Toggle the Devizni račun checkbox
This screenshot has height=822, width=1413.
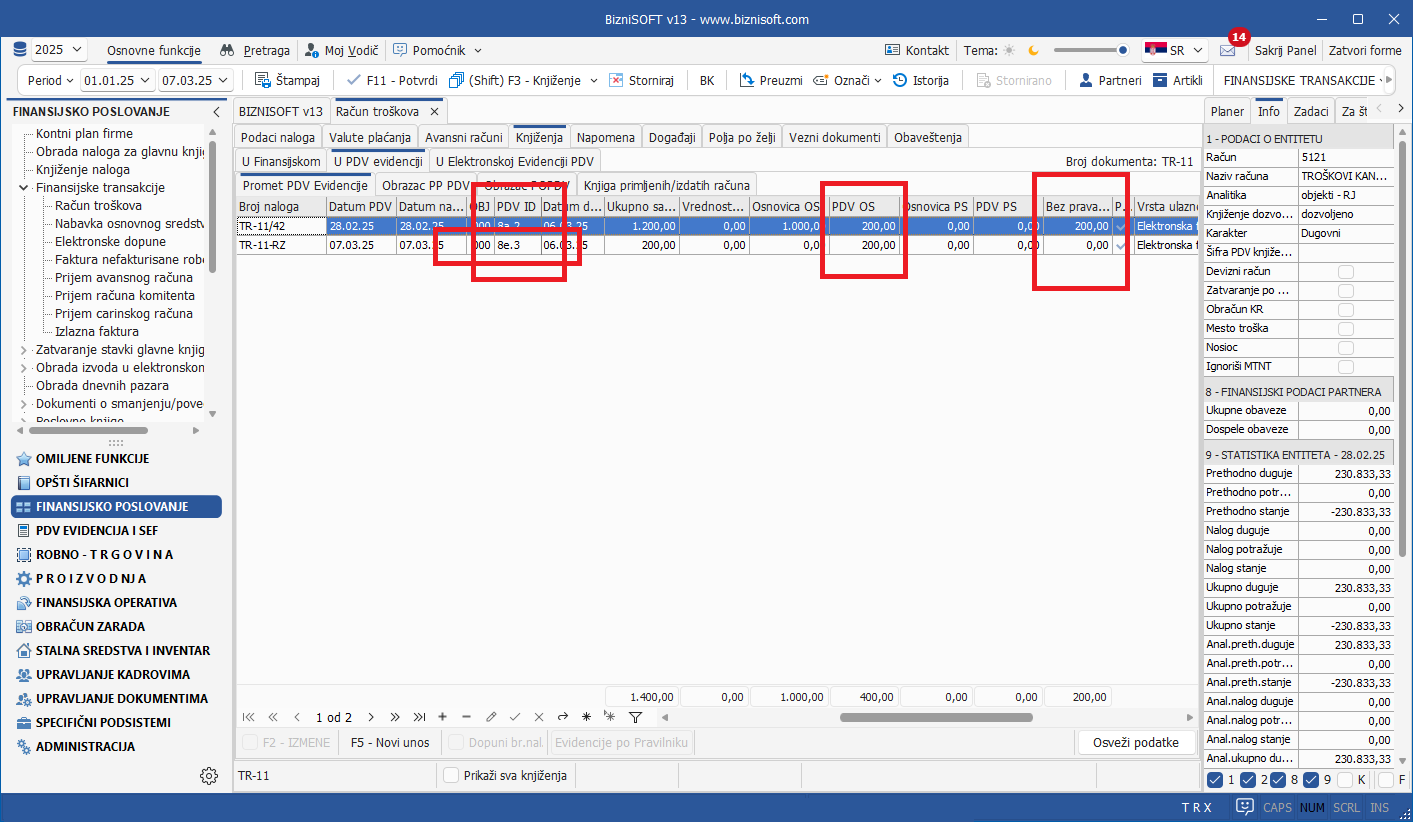pyautogui.click(x=1346, y=272)
